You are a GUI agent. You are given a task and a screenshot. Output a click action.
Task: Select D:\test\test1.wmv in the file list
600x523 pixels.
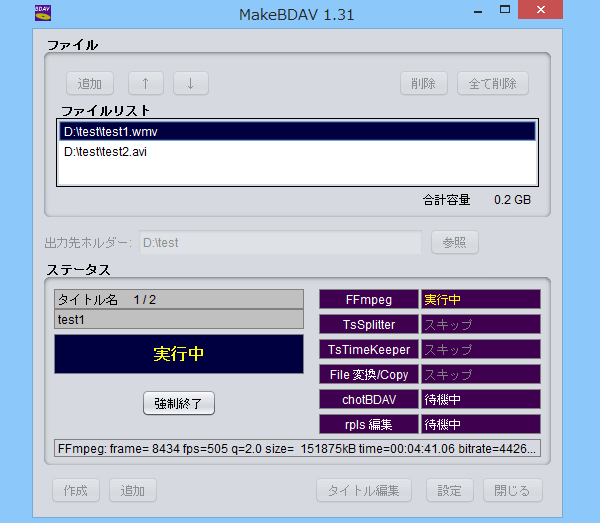tap(297, 131)
